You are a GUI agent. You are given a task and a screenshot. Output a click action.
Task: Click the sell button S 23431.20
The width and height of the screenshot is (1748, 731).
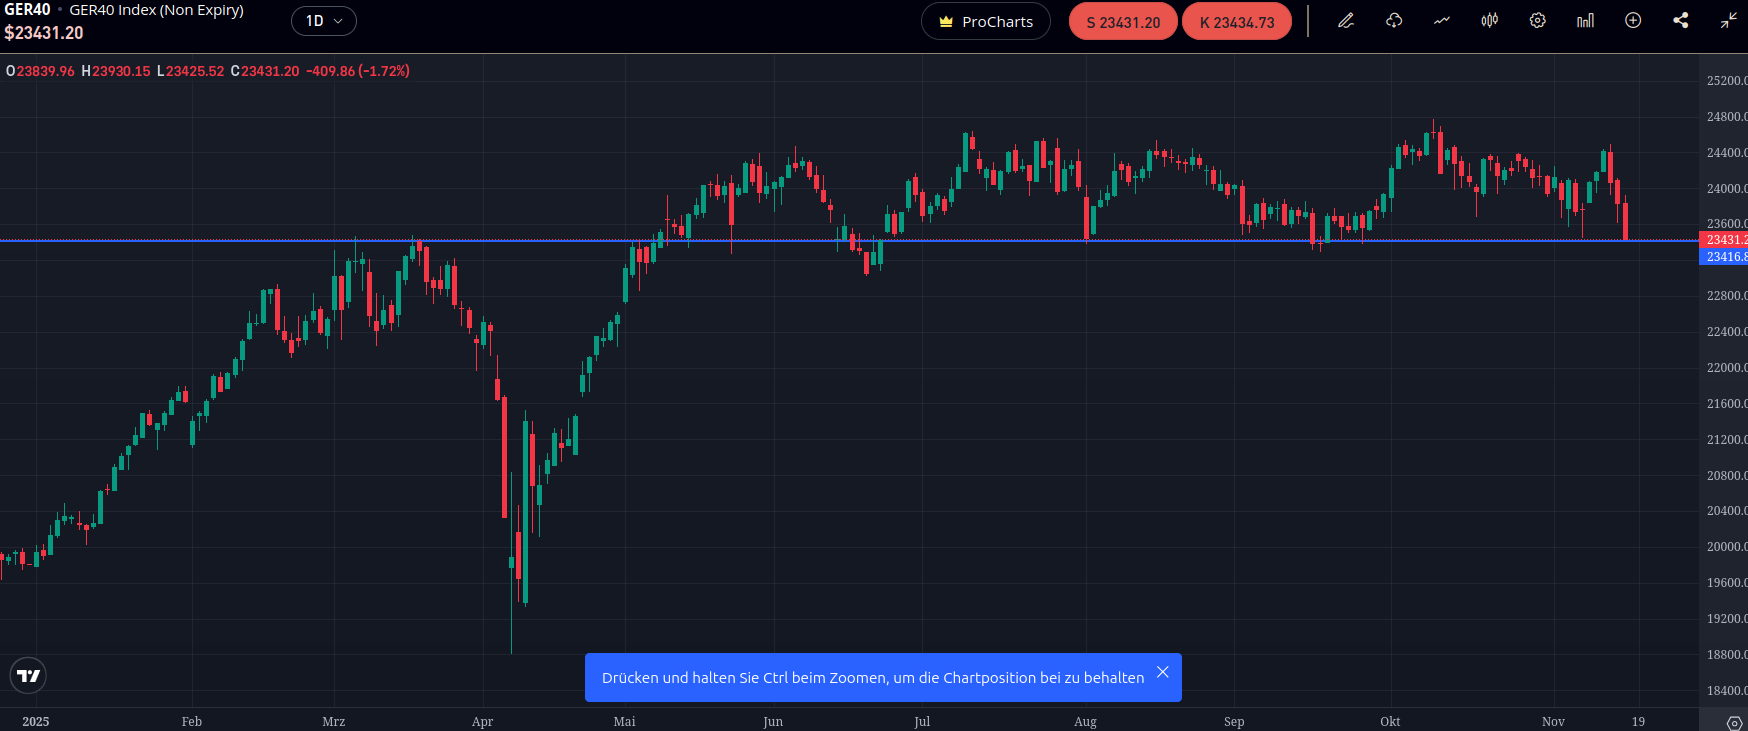click(1123, 22)
